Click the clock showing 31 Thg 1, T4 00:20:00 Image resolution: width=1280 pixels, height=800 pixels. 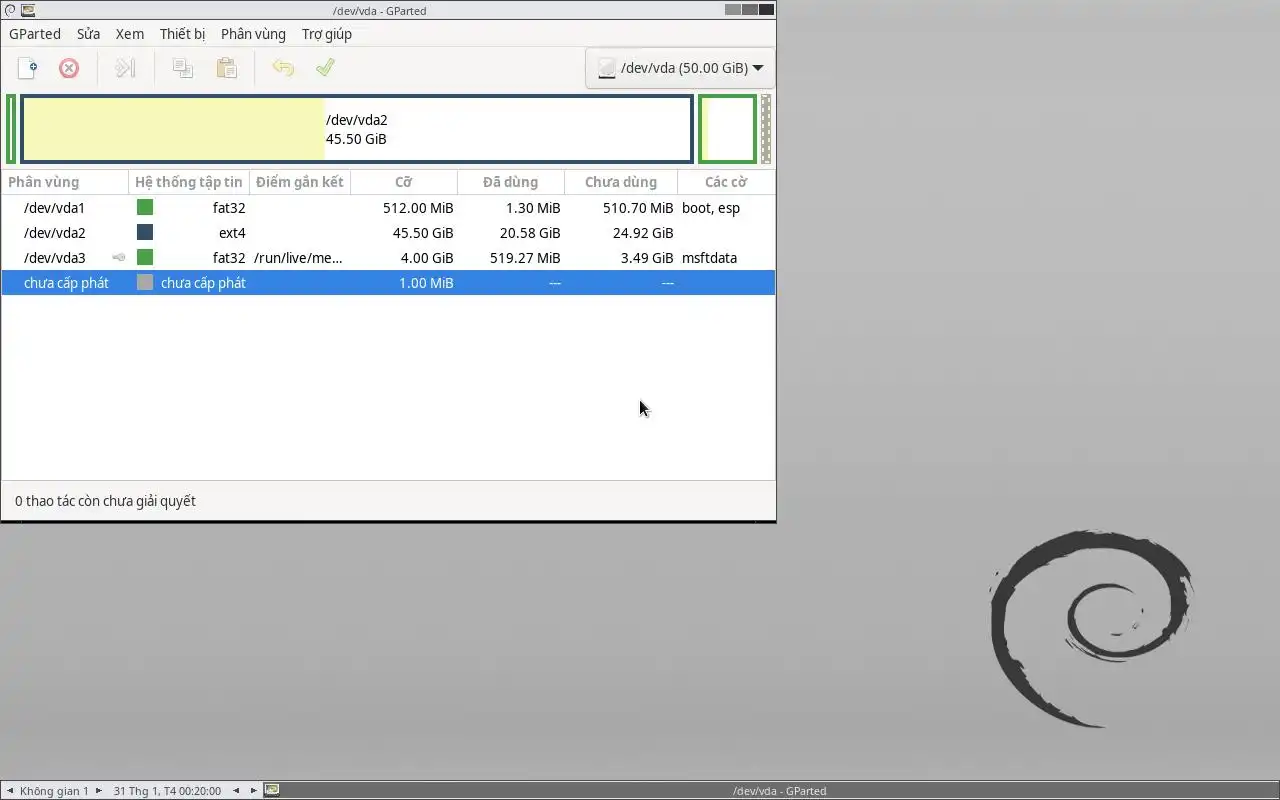(167, 791)
